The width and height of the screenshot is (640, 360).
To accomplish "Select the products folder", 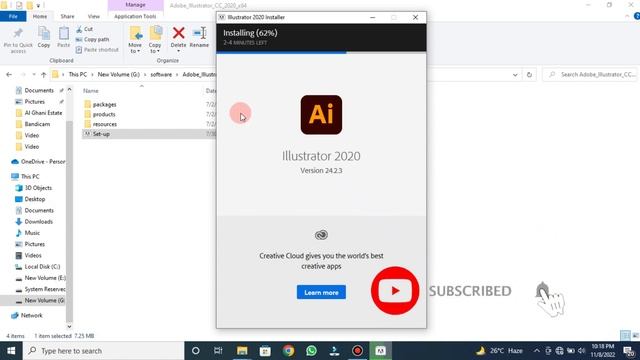I will (x=104, y=114).
